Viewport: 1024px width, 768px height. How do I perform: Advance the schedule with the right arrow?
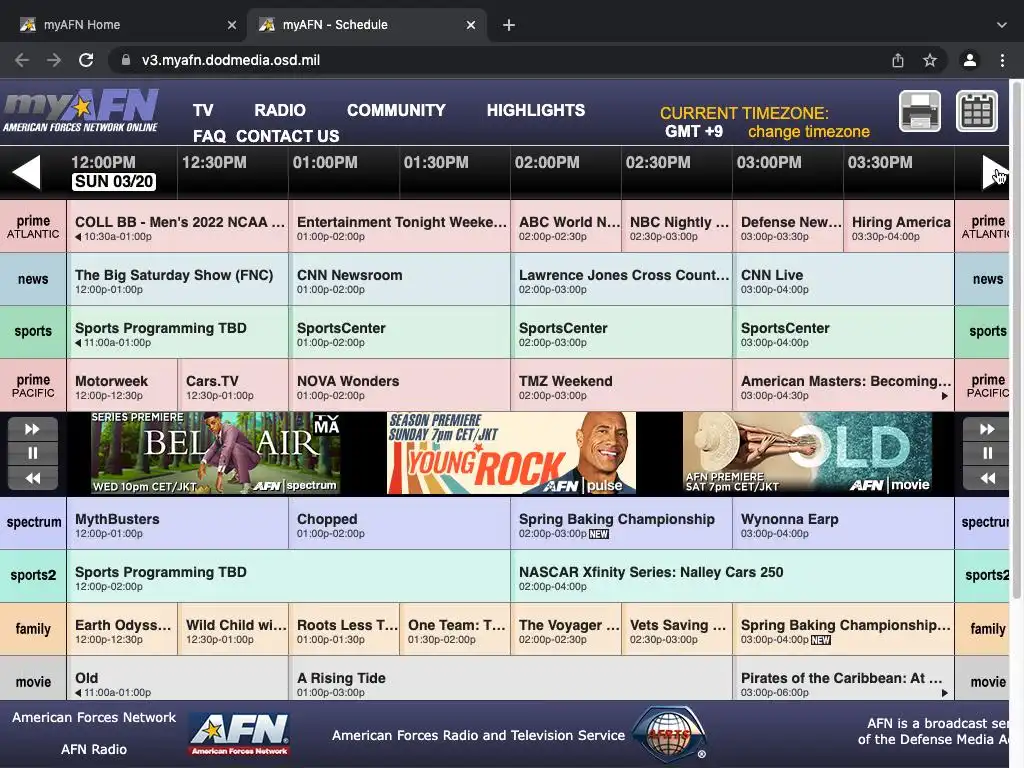click(994, 172)
